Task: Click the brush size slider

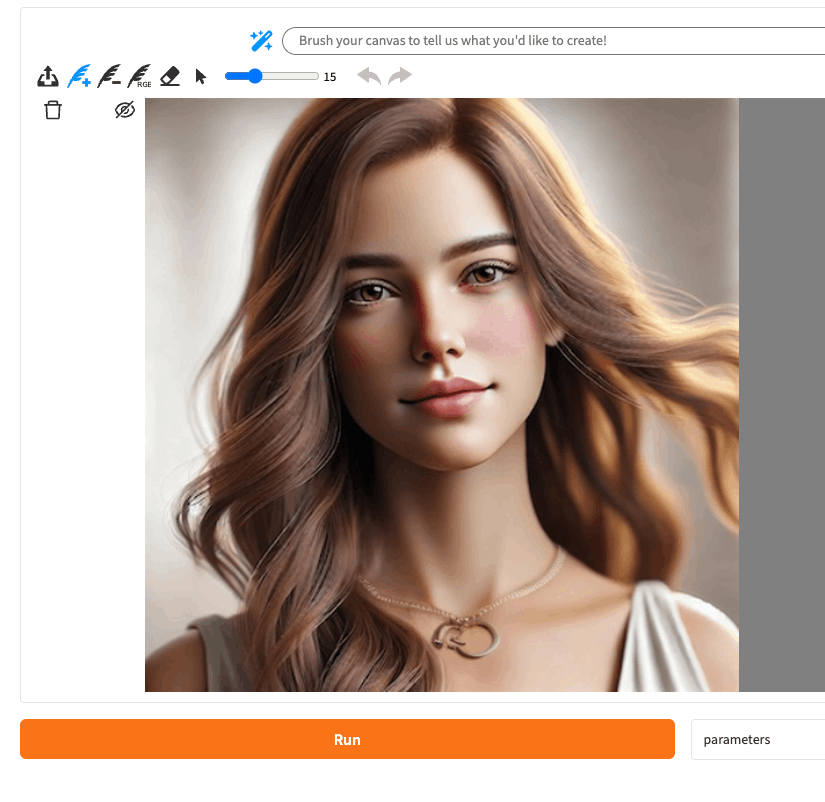Action: click(x=271, y=76)
